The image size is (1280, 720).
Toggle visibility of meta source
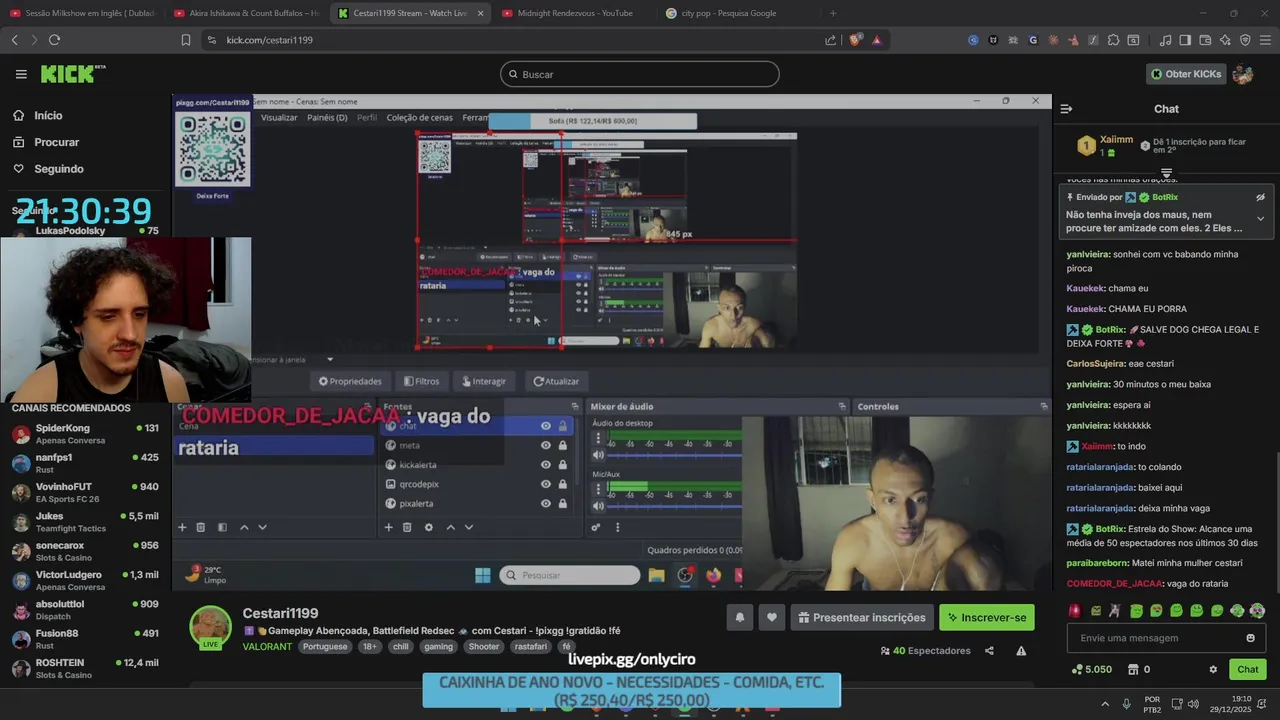tap(546, 445)
